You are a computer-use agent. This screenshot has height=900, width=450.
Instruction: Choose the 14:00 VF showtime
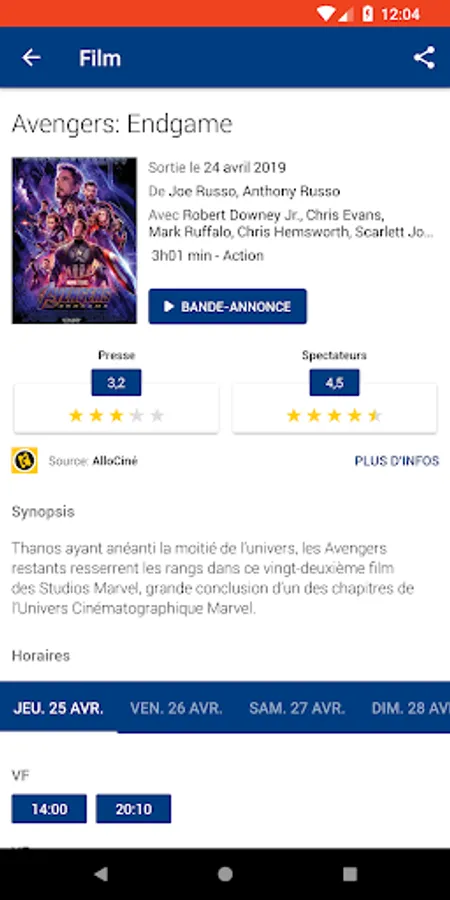point(49,809)
